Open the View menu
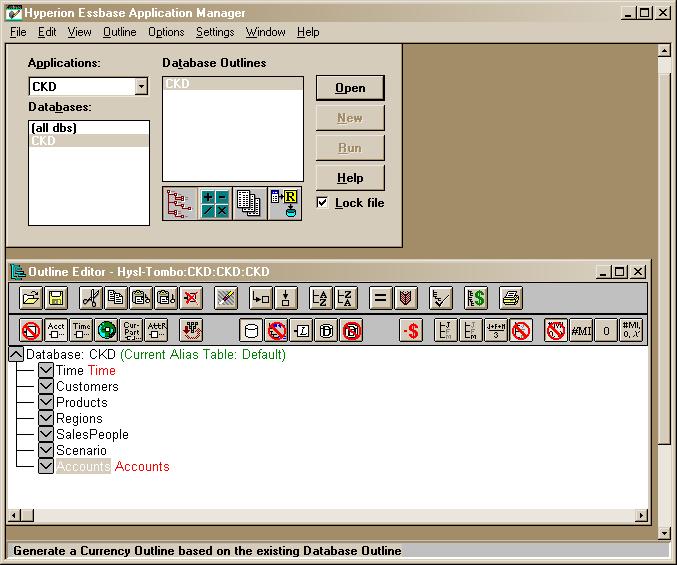Viewport: 677px width, 565px height. (x=79, y=32)
